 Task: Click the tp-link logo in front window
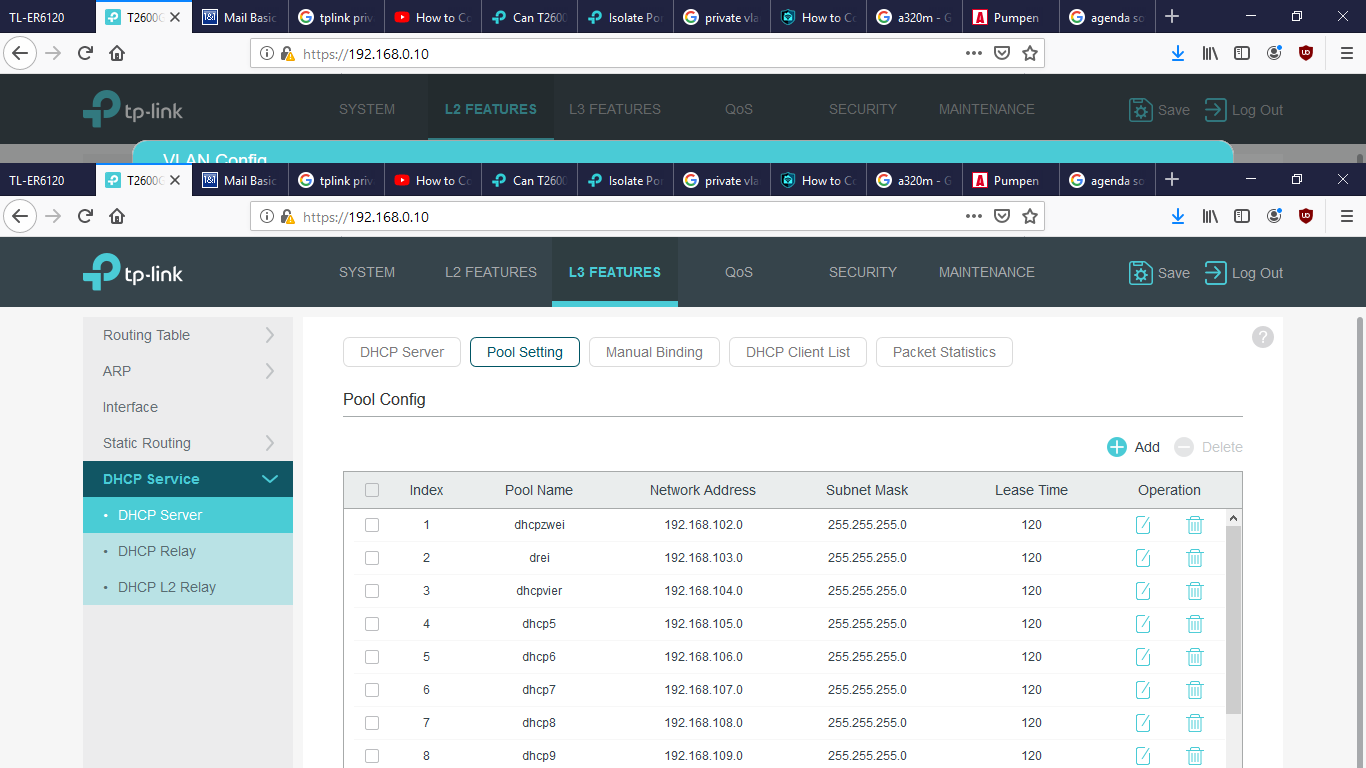(133, 273)
